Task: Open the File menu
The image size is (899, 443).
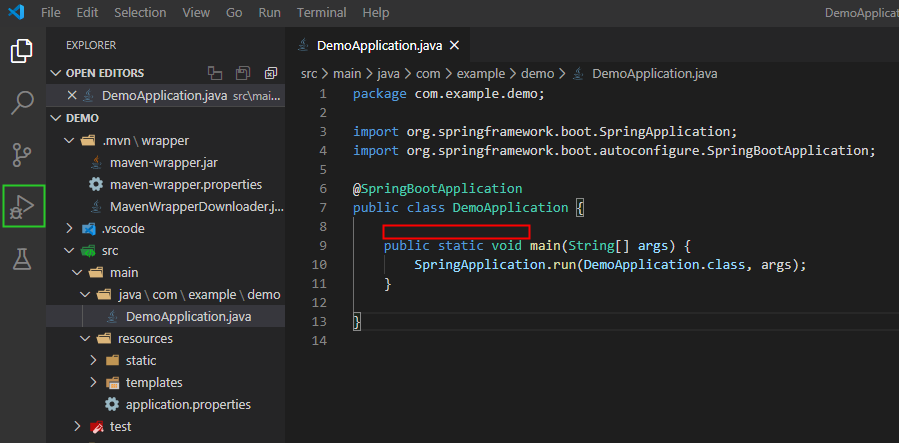Action: pyautogui.click(x=50, y=12)
